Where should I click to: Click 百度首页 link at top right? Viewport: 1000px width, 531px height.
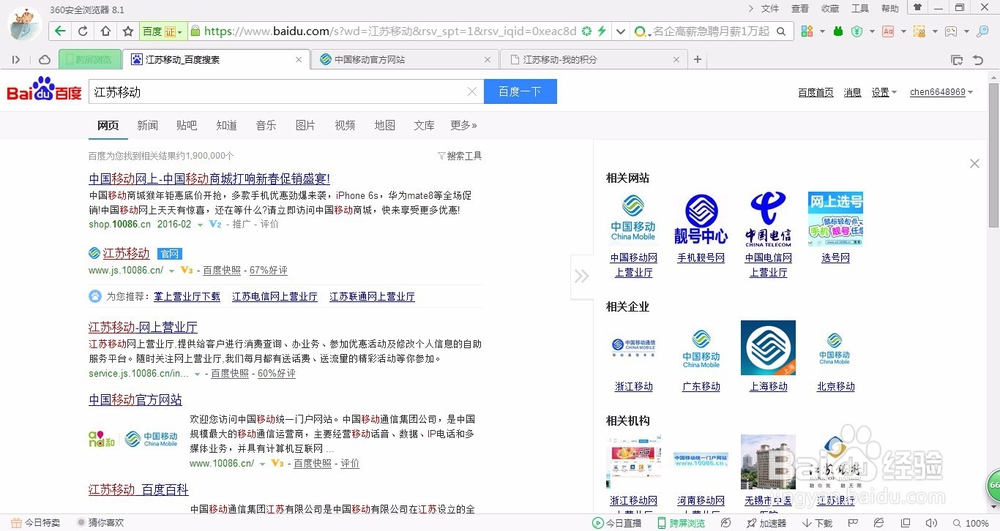tap(816, 92)
